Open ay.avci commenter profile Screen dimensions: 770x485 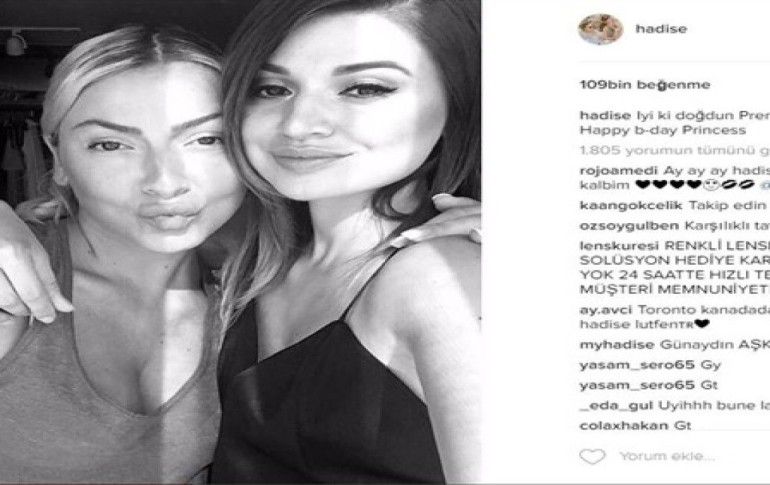(605, 310)
